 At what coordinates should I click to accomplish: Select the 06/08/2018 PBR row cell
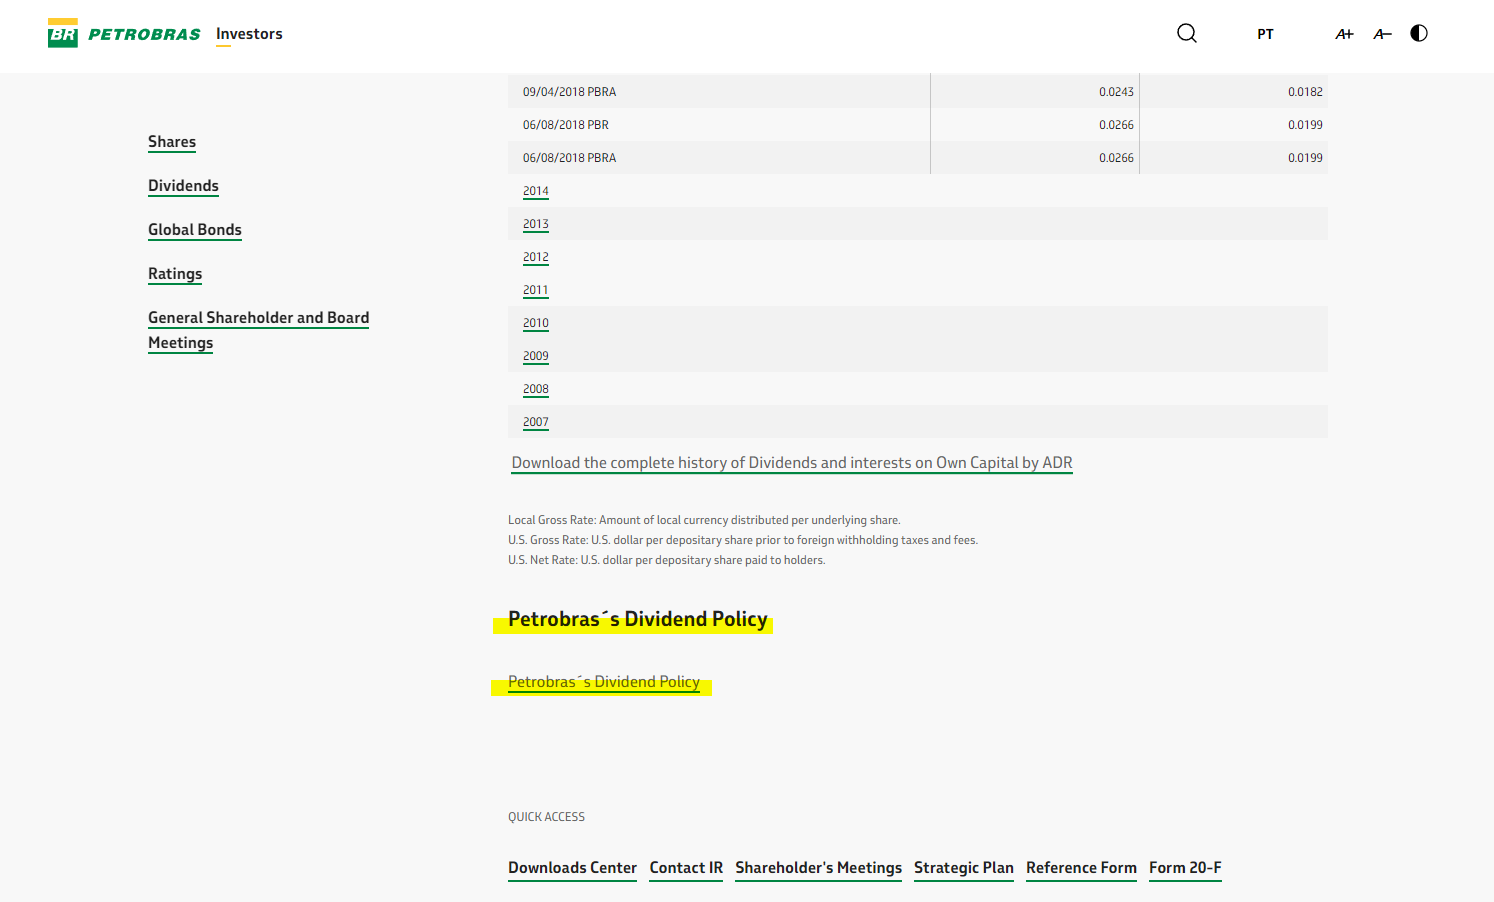(x=719, y=125)
